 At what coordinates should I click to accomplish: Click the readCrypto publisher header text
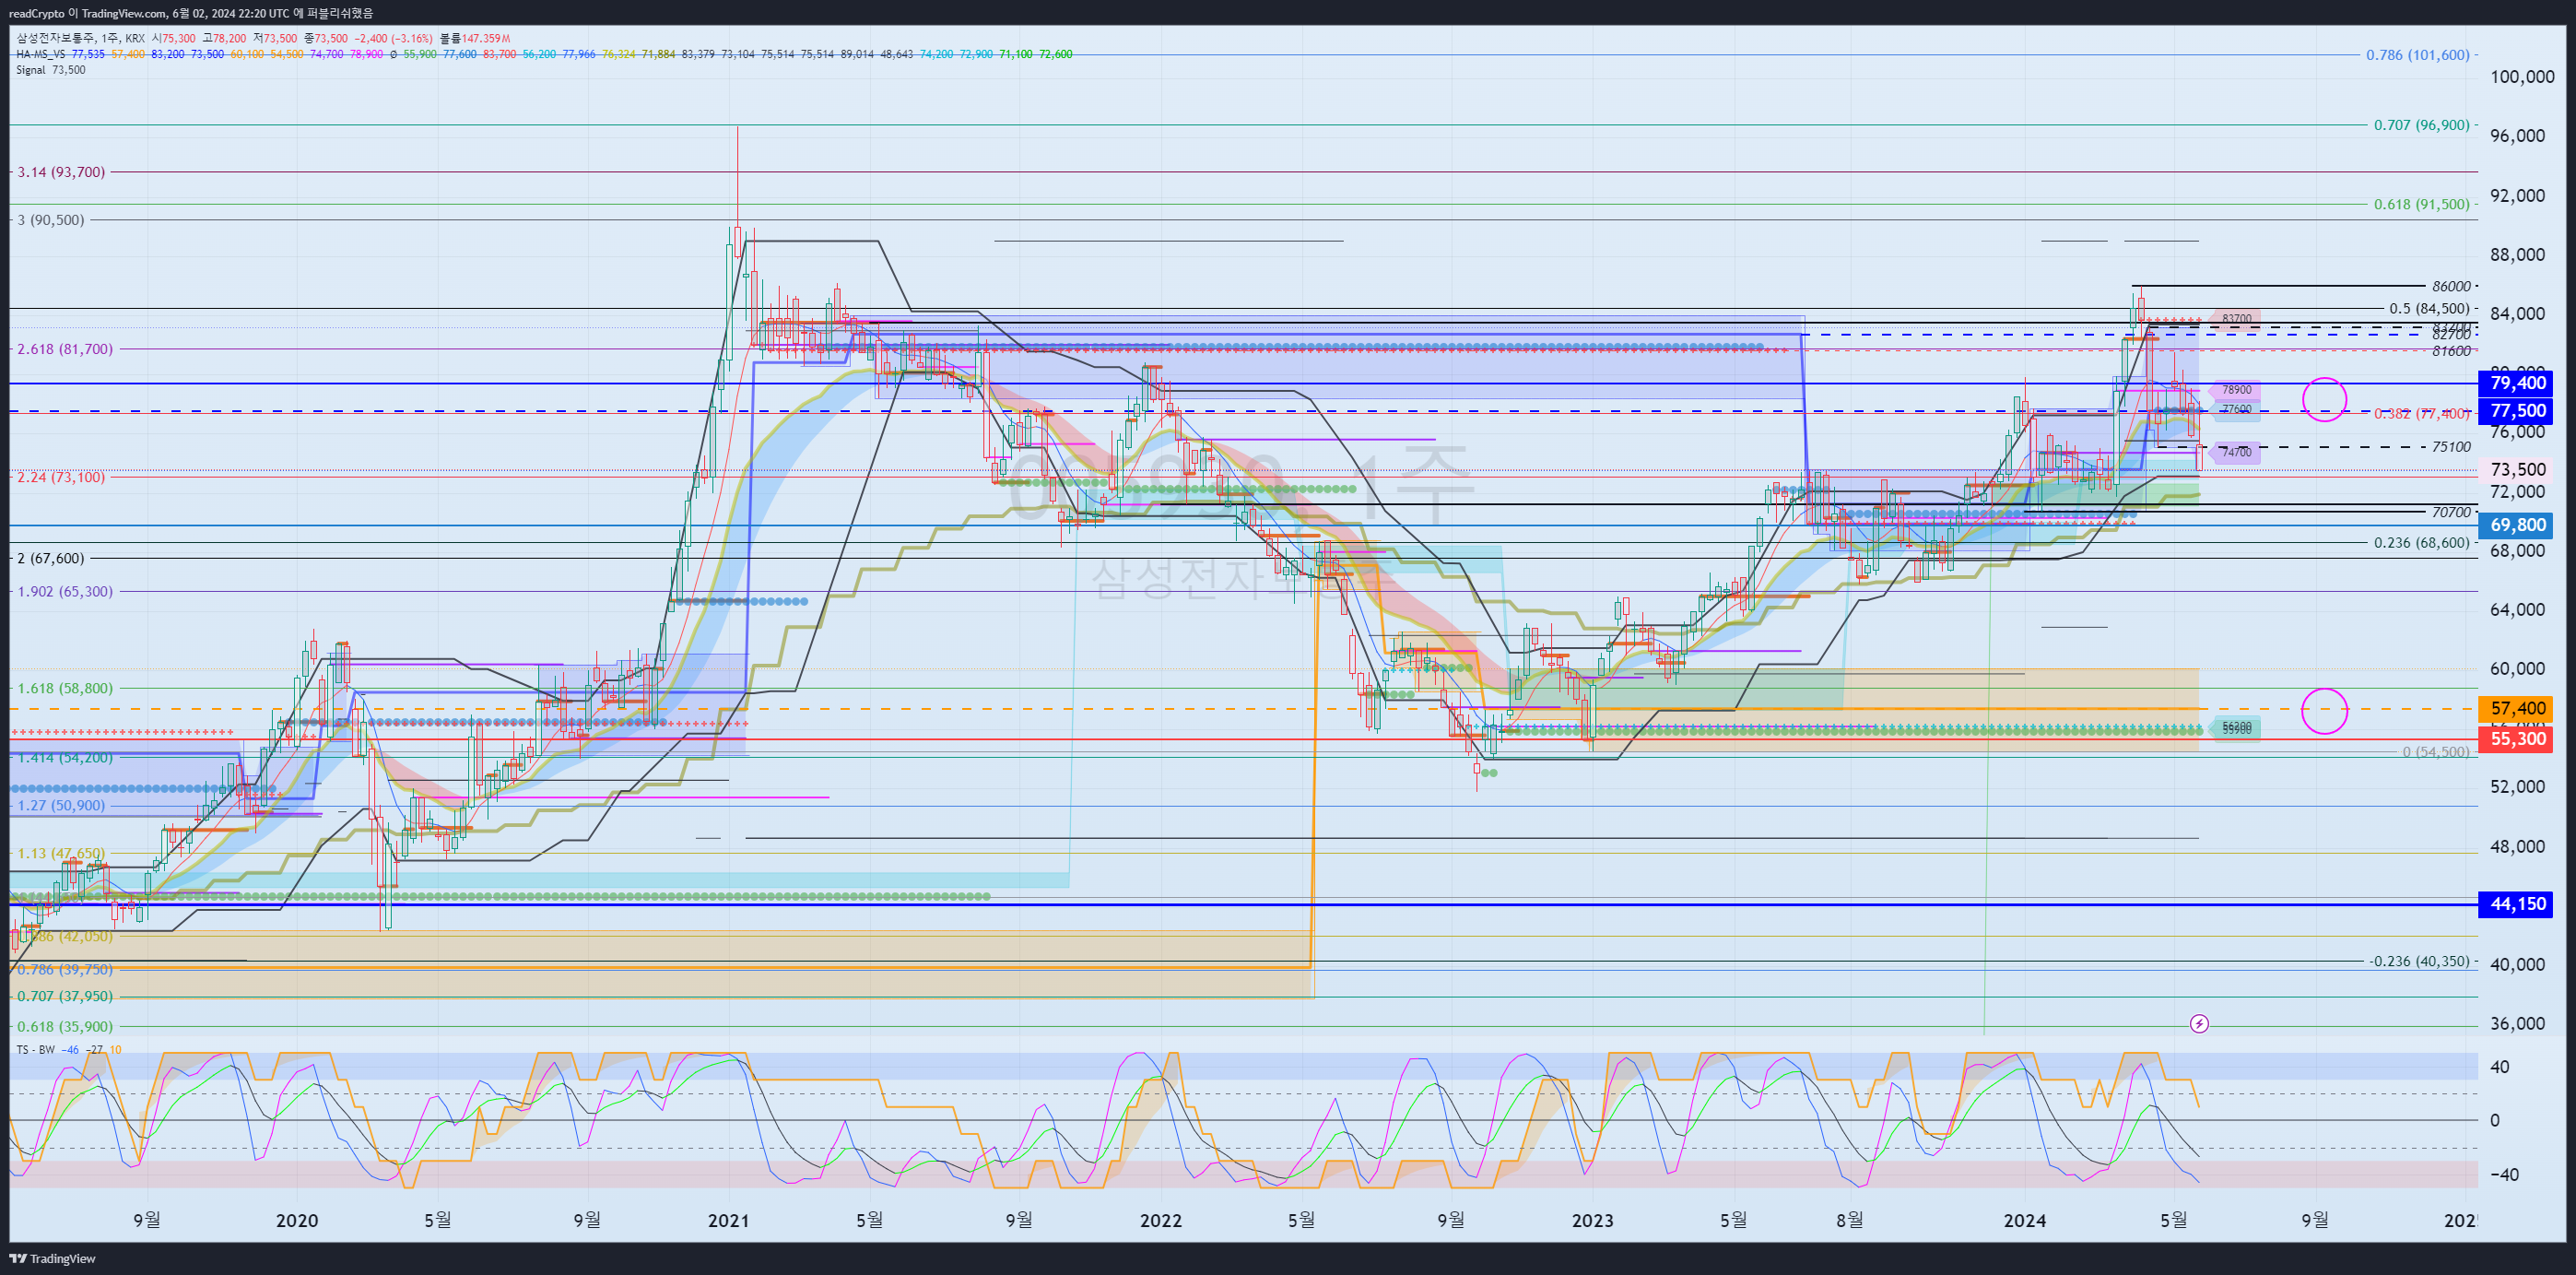(190, 12)
